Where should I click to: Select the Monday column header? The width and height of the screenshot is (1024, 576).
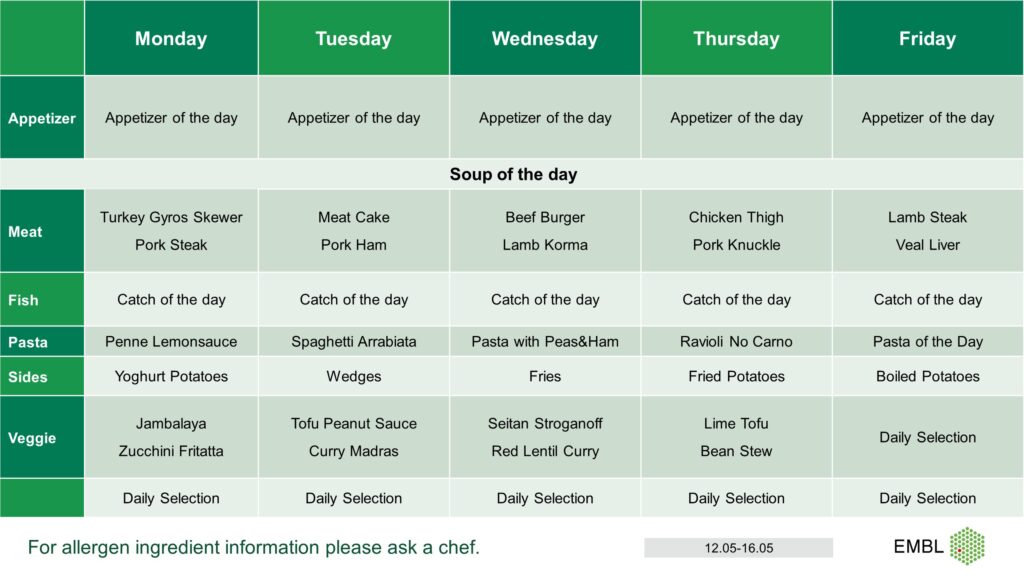[x=171, y=38]
